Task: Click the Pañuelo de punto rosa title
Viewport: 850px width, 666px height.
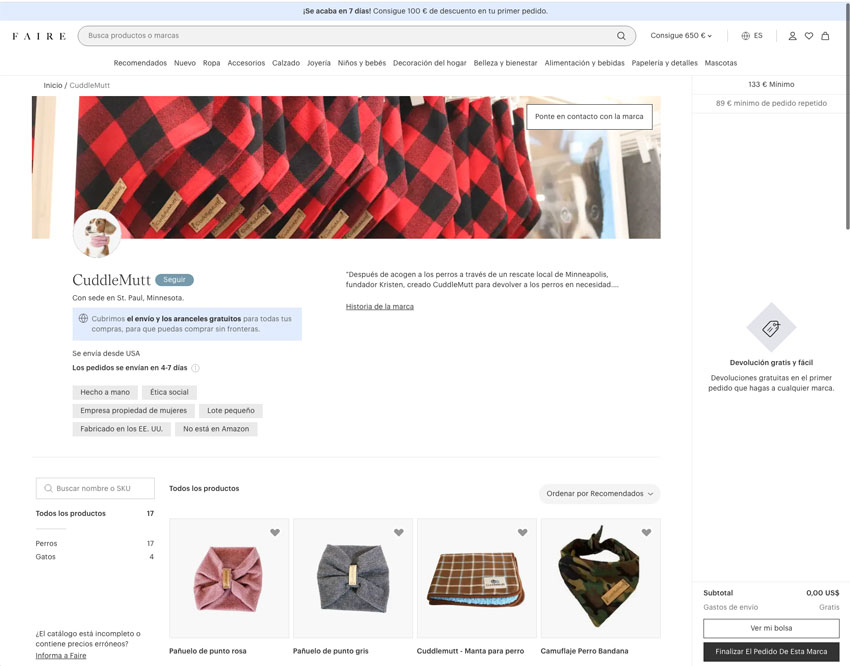Action: point(208,651)
